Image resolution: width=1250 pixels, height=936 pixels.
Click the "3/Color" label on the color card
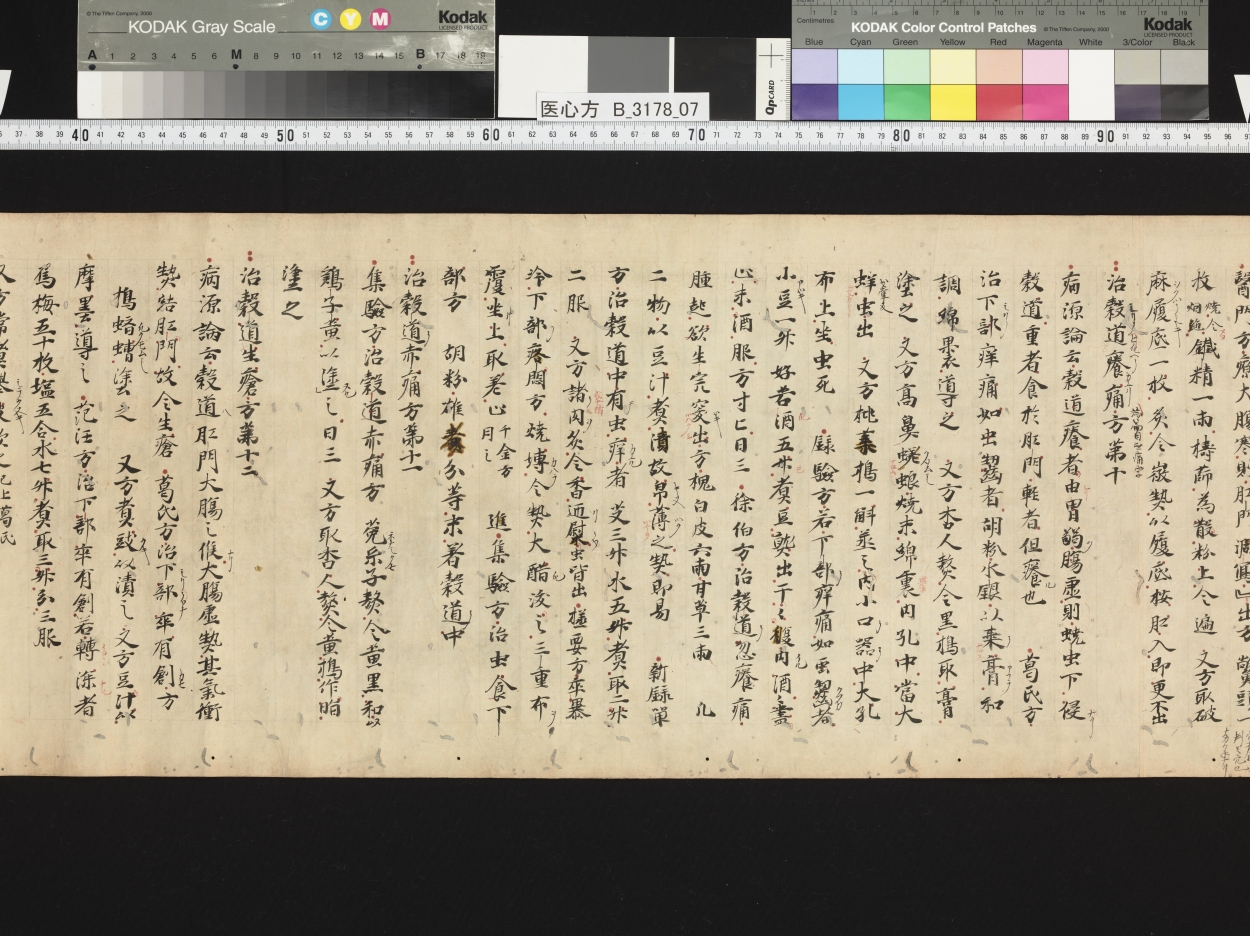tap(1137, 42)
